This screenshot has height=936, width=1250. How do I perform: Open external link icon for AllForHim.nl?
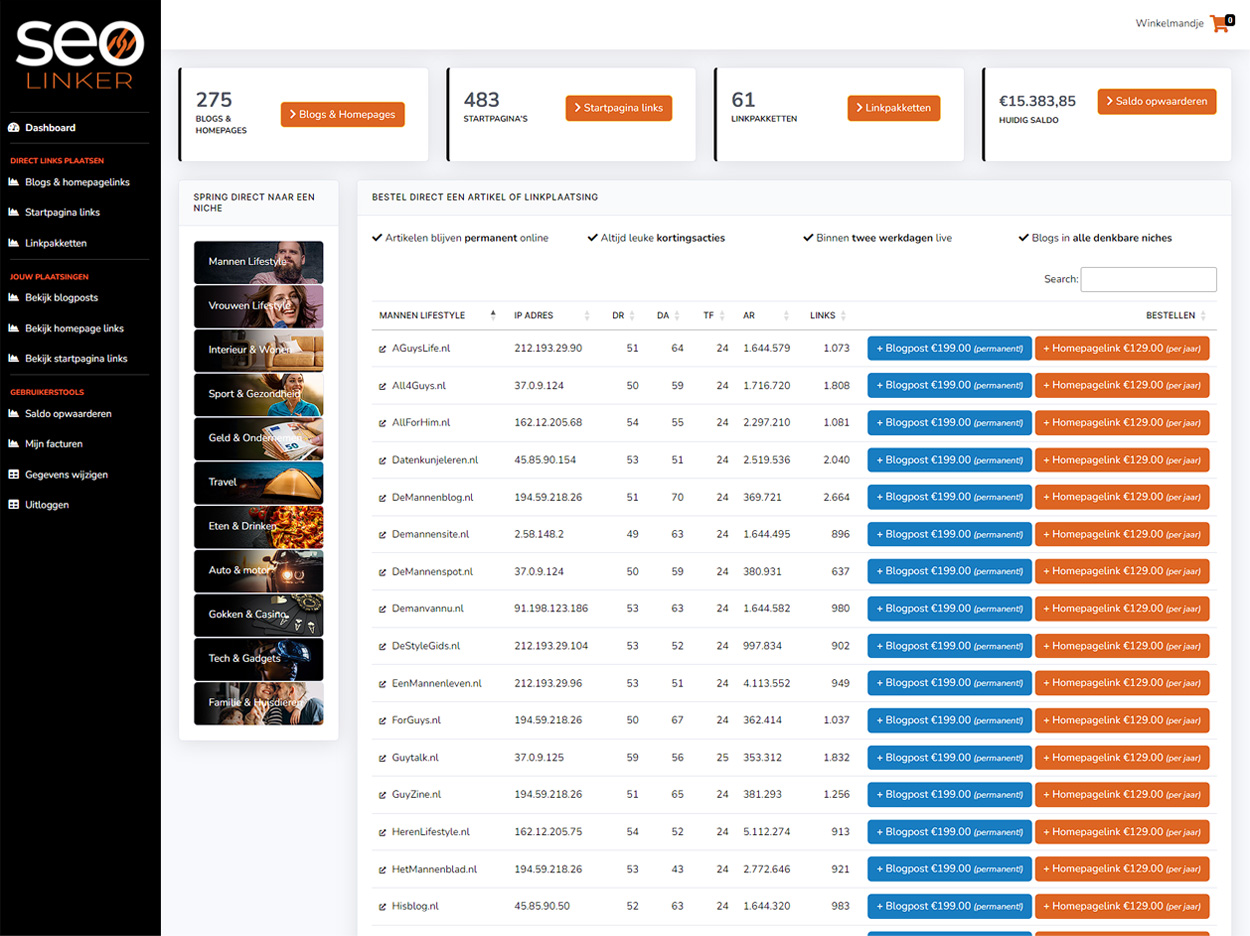pos(383,423)
